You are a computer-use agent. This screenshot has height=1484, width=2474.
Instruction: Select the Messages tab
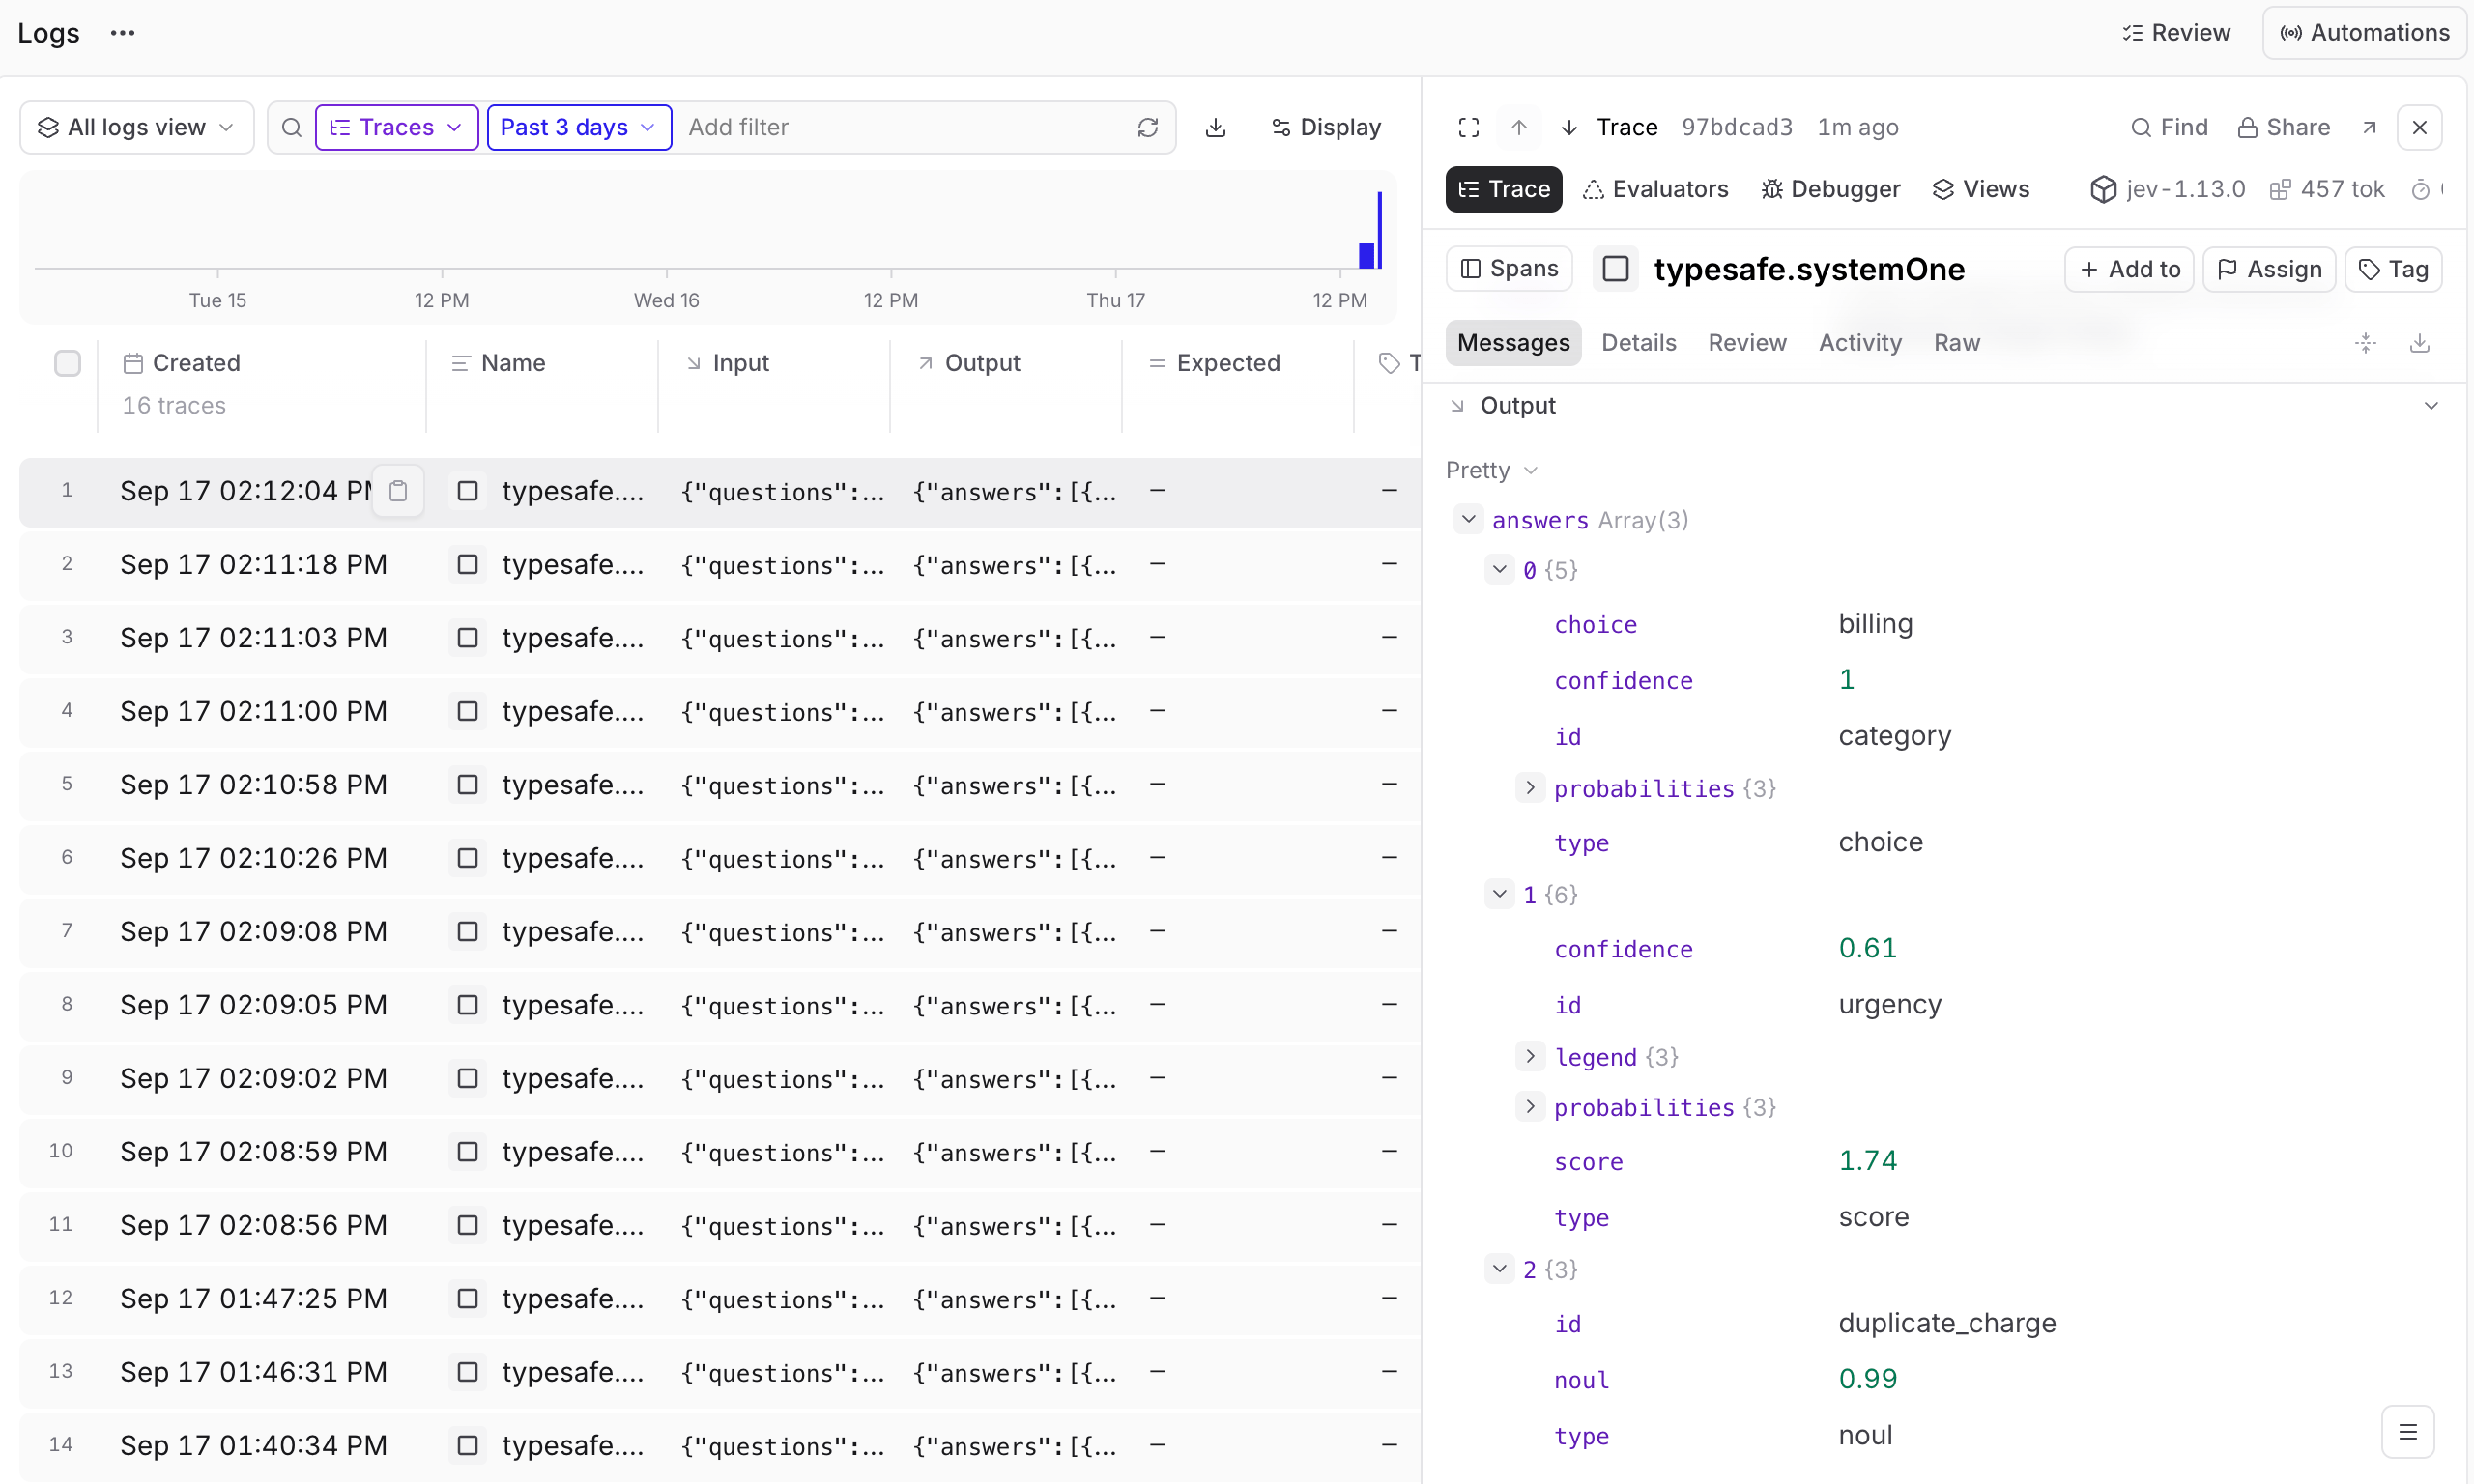coord(1514,343)
